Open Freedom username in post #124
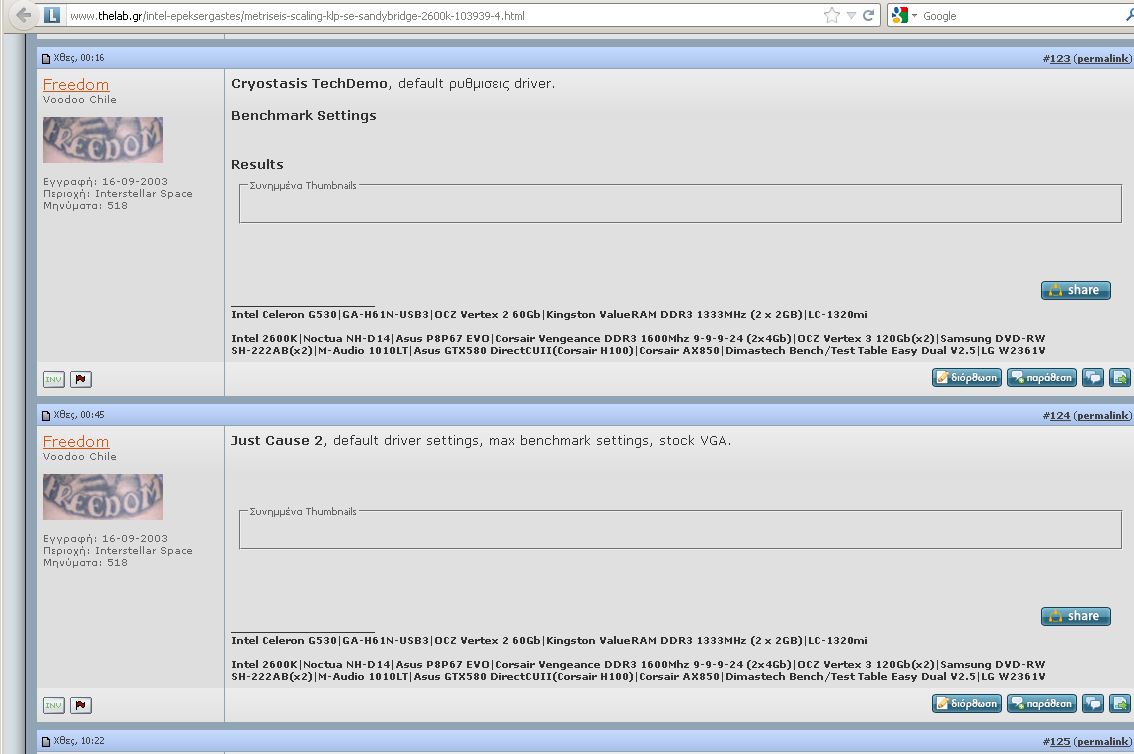The image size is (1134, 754). coord(76,442)
